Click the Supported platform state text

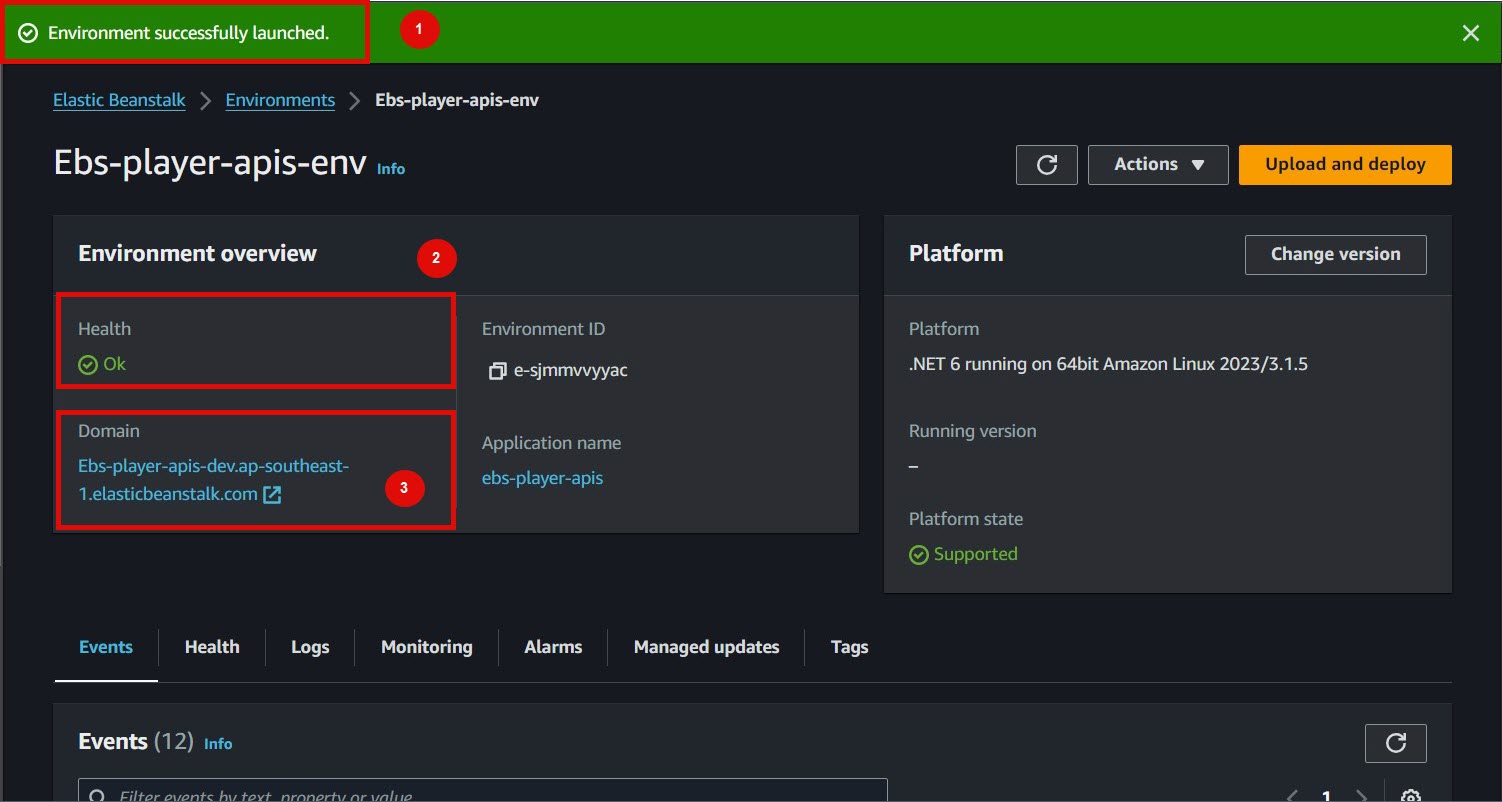(x=975, y=554)
